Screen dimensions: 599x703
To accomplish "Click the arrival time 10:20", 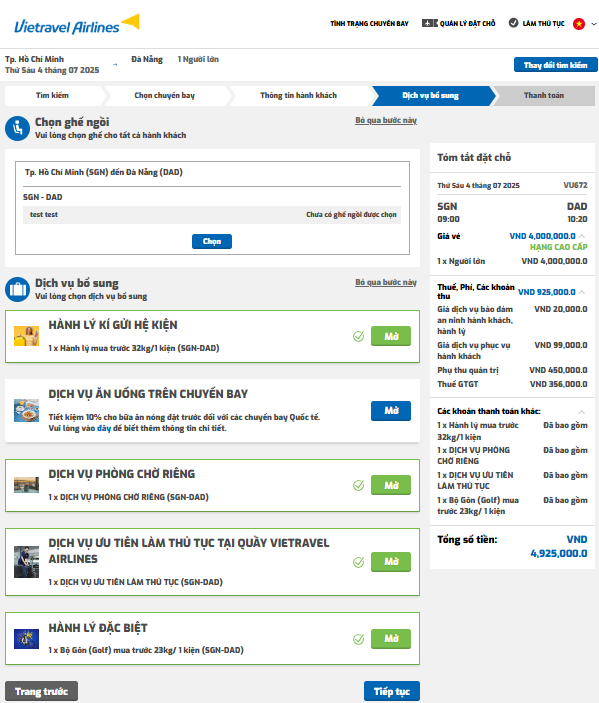I will click(x=577, y=219).
